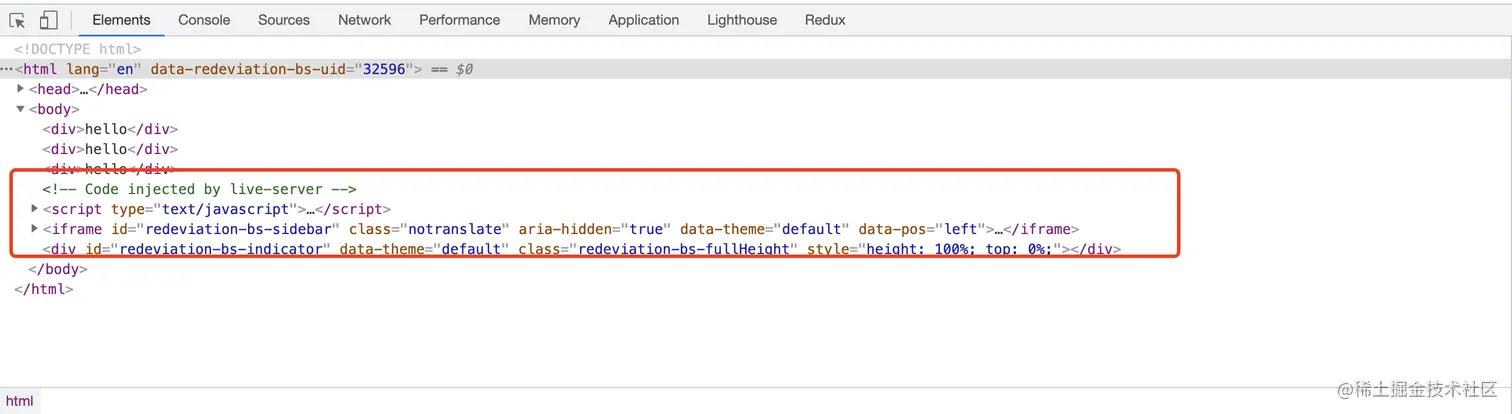Viewport: 1512px width, 414px height.
Task: Click the html breadcrumb at the bottom
Action: (x=19, y=401)
